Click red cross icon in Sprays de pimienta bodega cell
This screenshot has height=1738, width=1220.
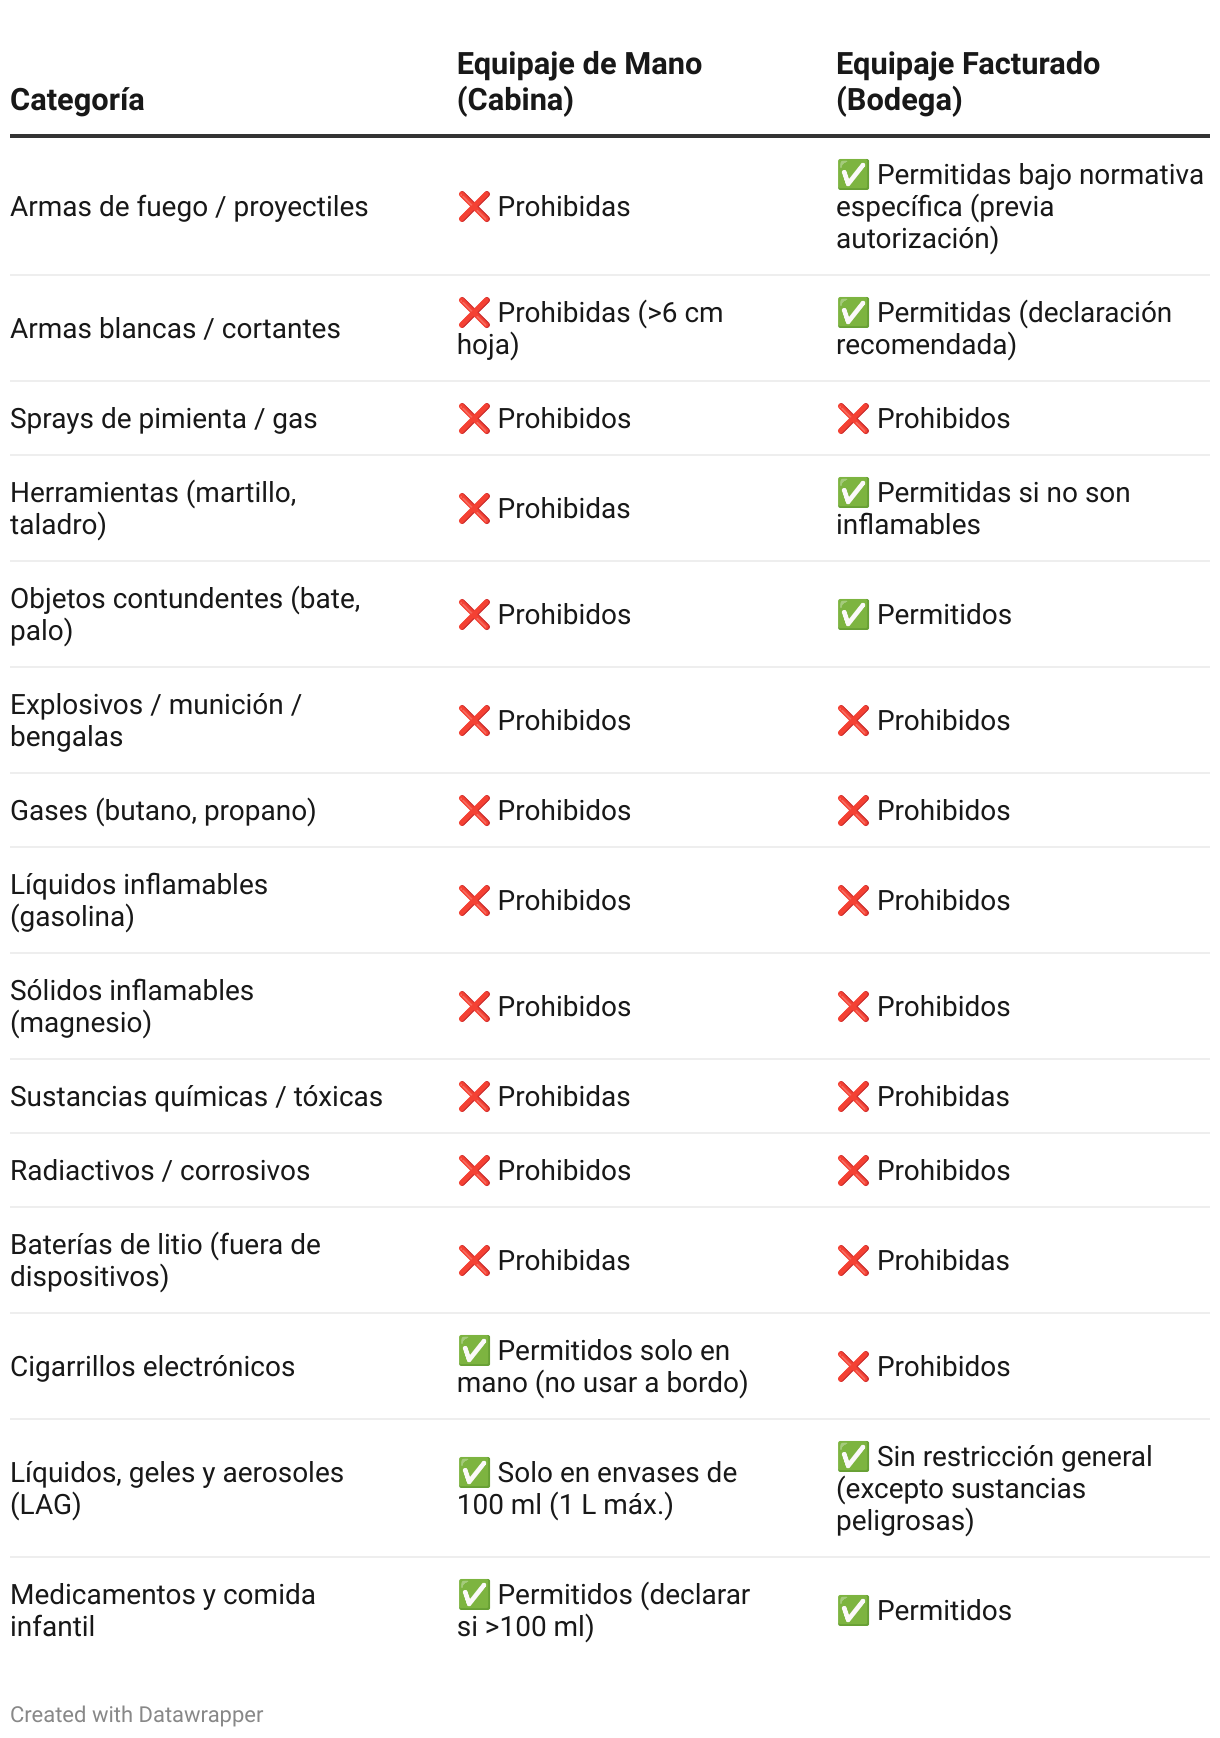click(x=853, y=419)
